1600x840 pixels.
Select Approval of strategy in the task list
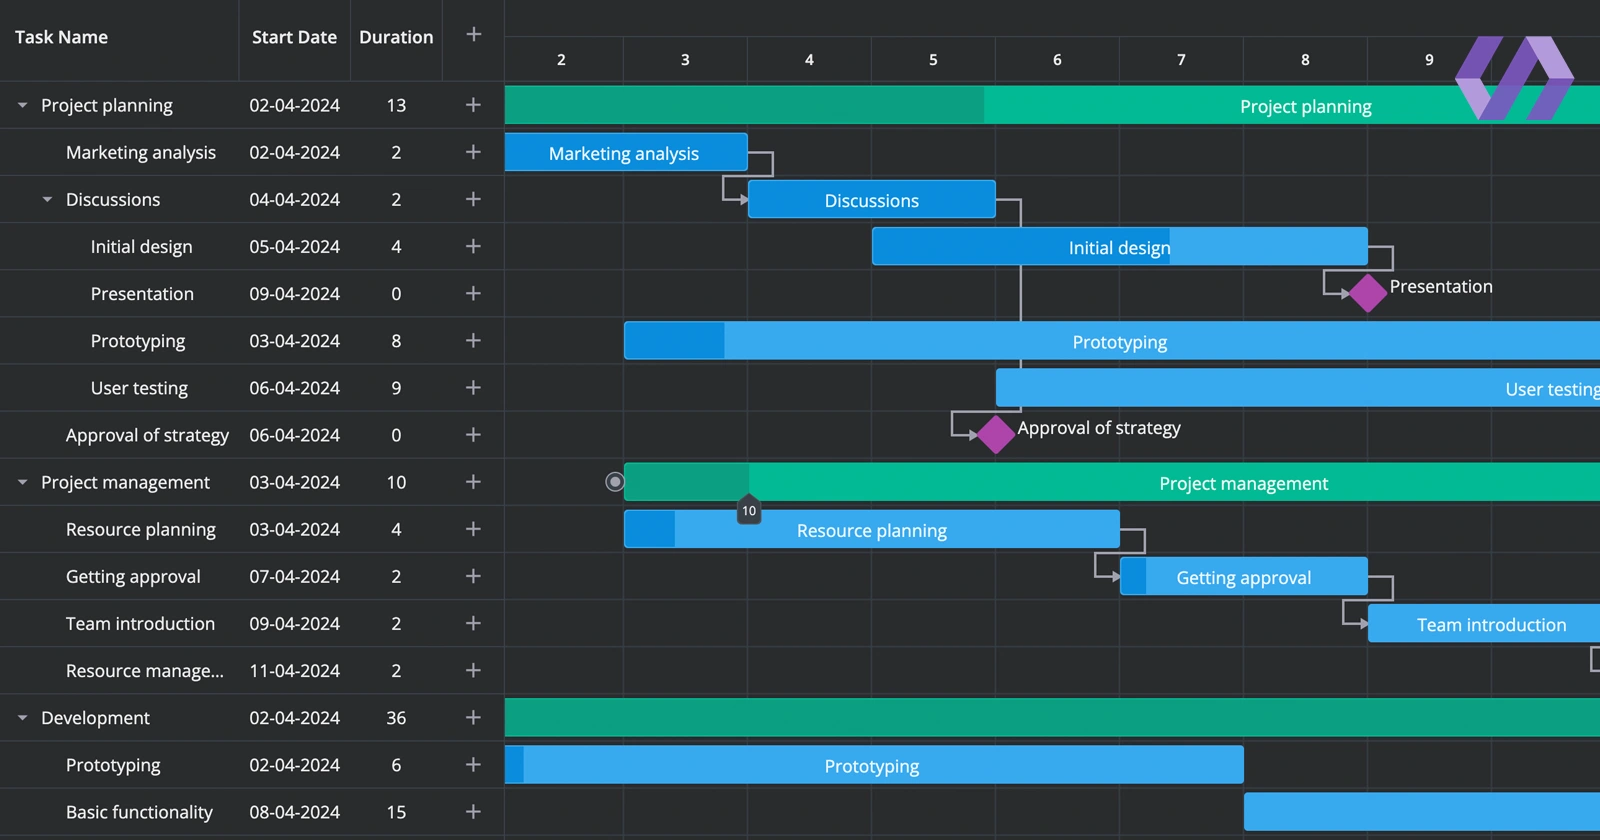[147, 435]
